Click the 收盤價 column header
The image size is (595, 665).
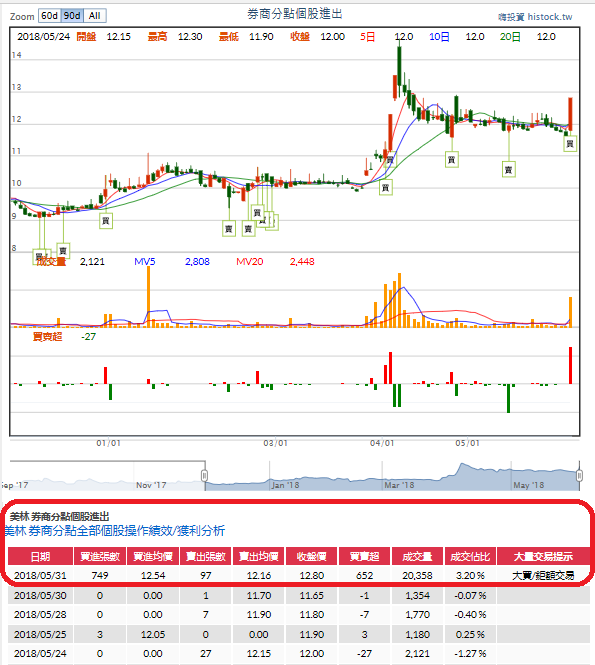[x=312, y=556]
